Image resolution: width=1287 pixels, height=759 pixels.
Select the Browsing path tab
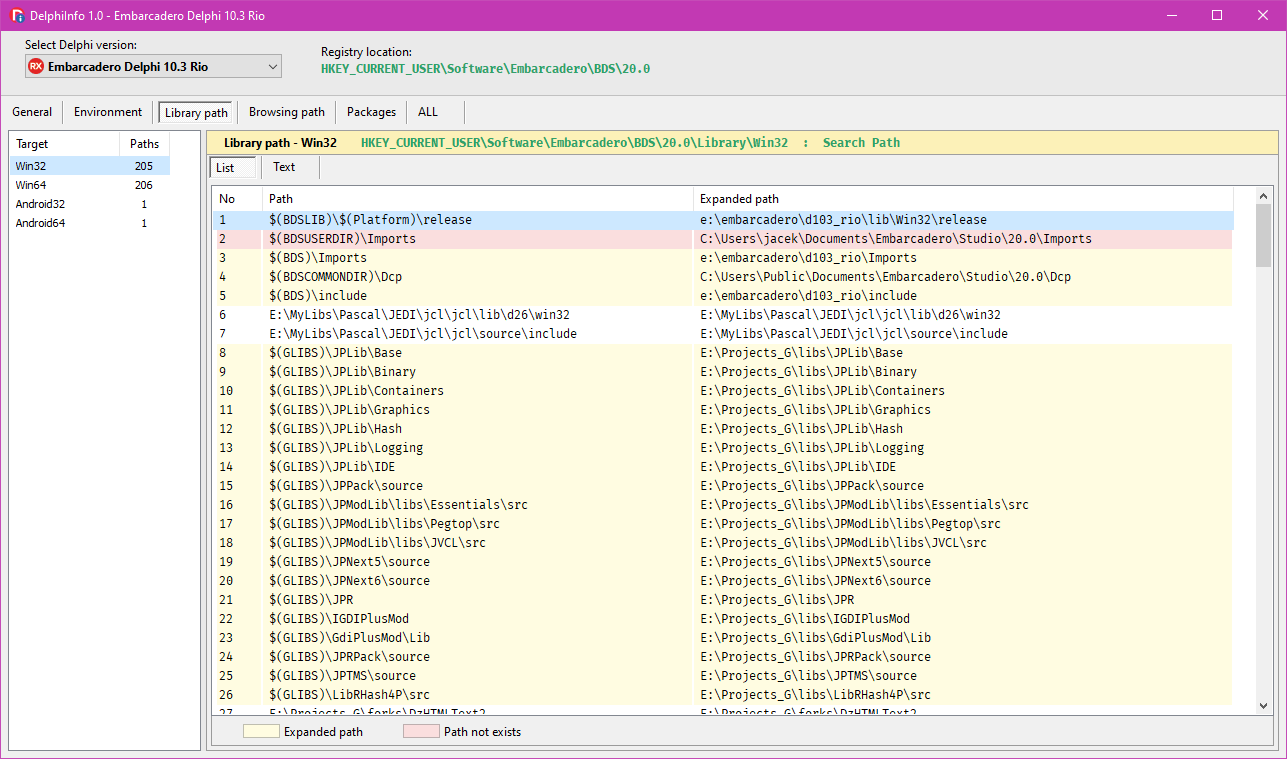pos(286,112)
